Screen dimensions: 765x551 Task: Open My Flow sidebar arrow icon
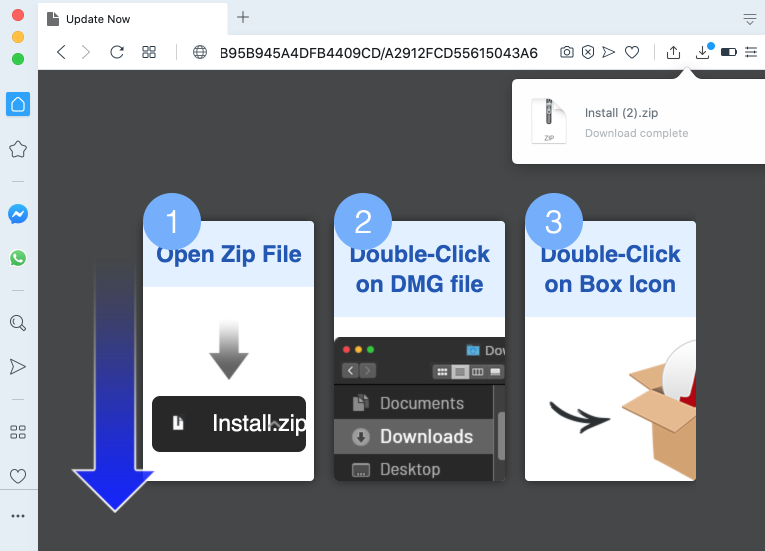18,367
